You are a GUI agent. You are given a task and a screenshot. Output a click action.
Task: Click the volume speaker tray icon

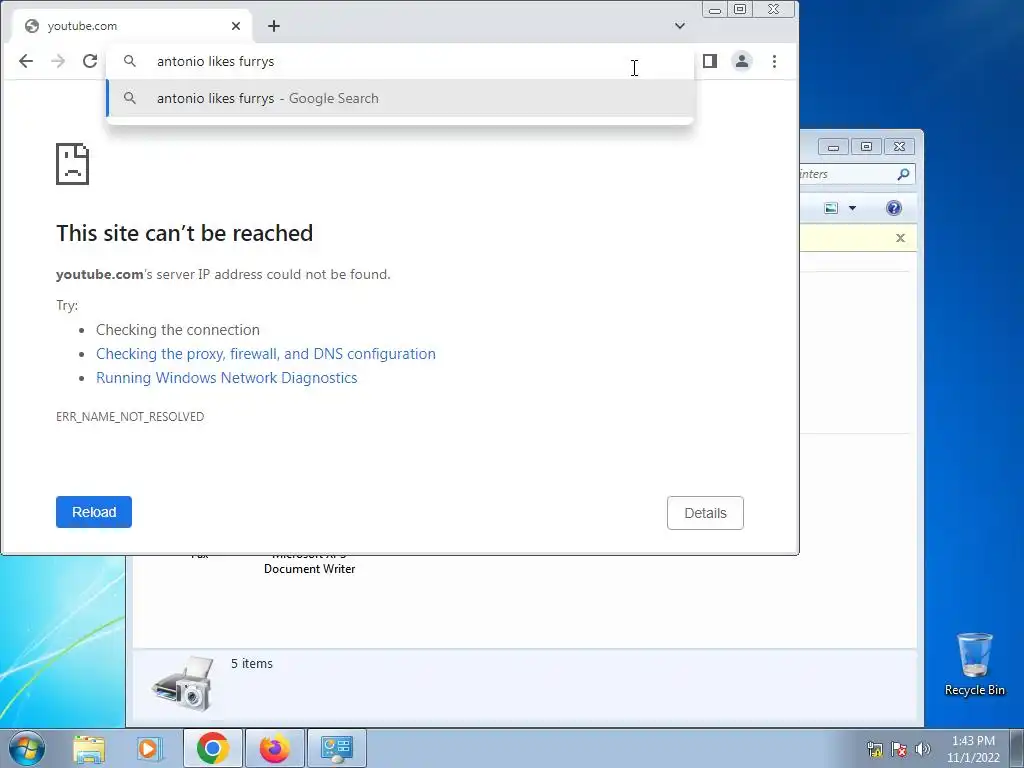(x=923, y=749)
